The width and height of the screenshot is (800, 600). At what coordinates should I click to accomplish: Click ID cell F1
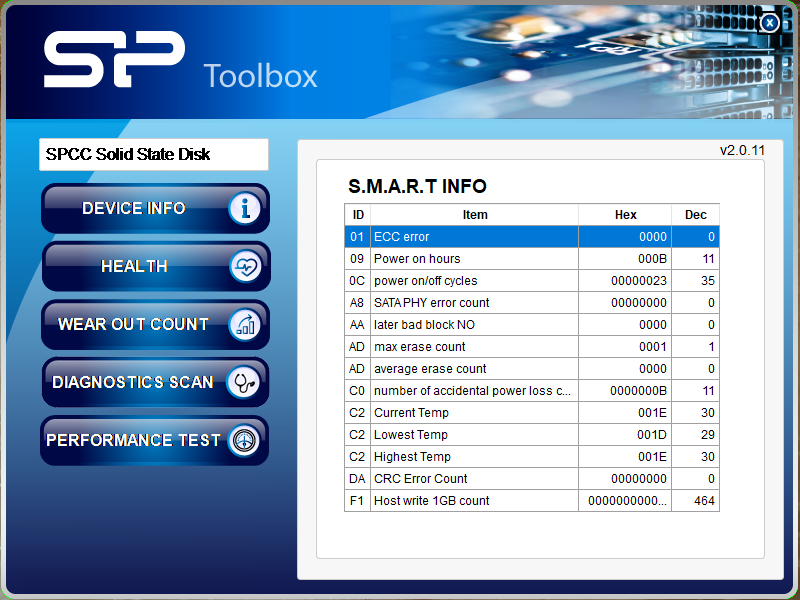(x=357, y=501)
